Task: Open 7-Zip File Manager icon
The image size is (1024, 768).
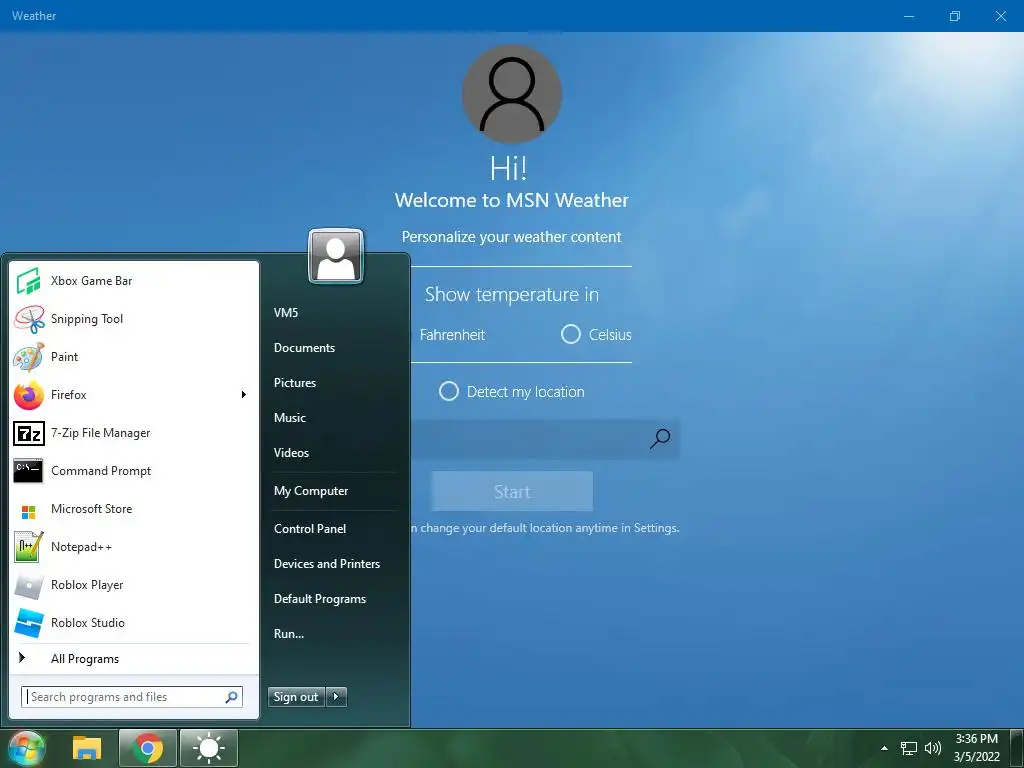Action: [x=28, y=433]
